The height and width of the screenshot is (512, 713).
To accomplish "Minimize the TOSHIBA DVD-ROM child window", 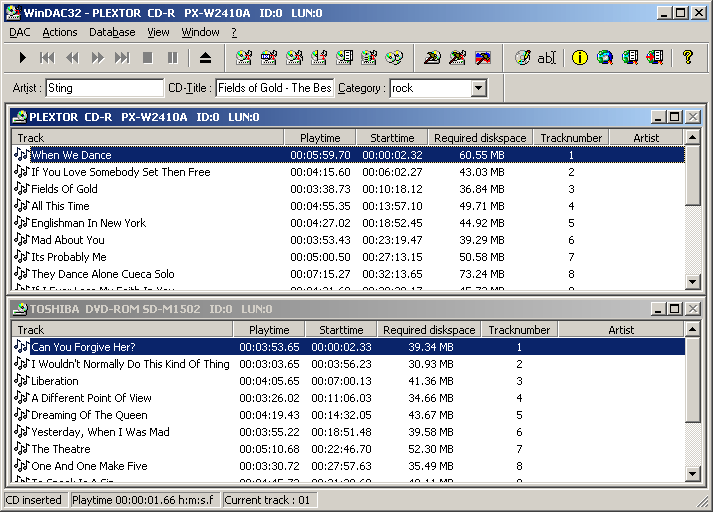I will pos(658,309).
